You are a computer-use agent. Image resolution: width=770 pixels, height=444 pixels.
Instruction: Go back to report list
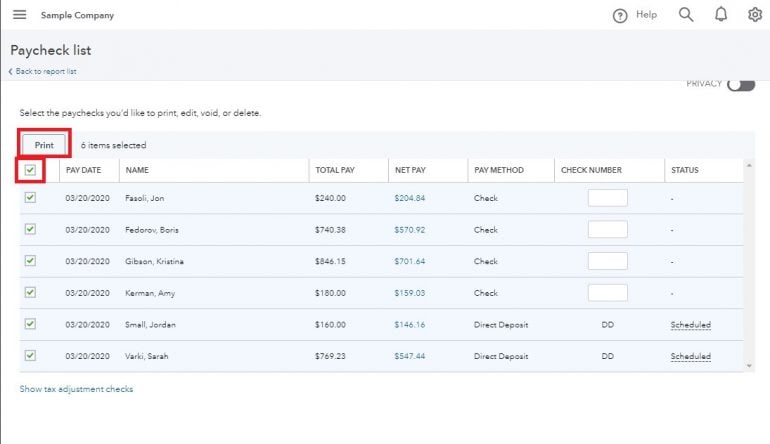click(44, 71)
